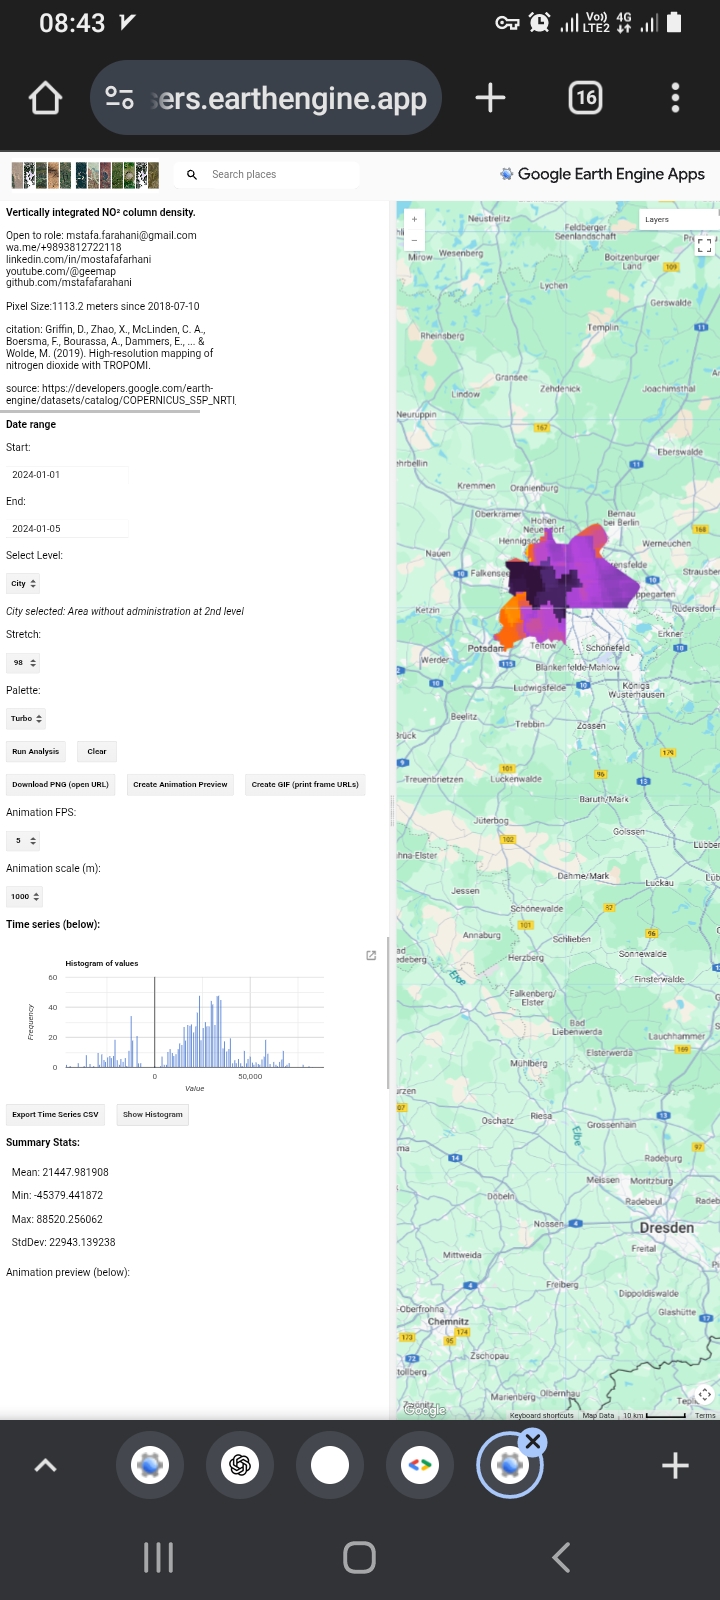Image resolution: width=720 pixels, height=1600 pixels.
Task: Zoom out on the map
Action: pos(414,240)
